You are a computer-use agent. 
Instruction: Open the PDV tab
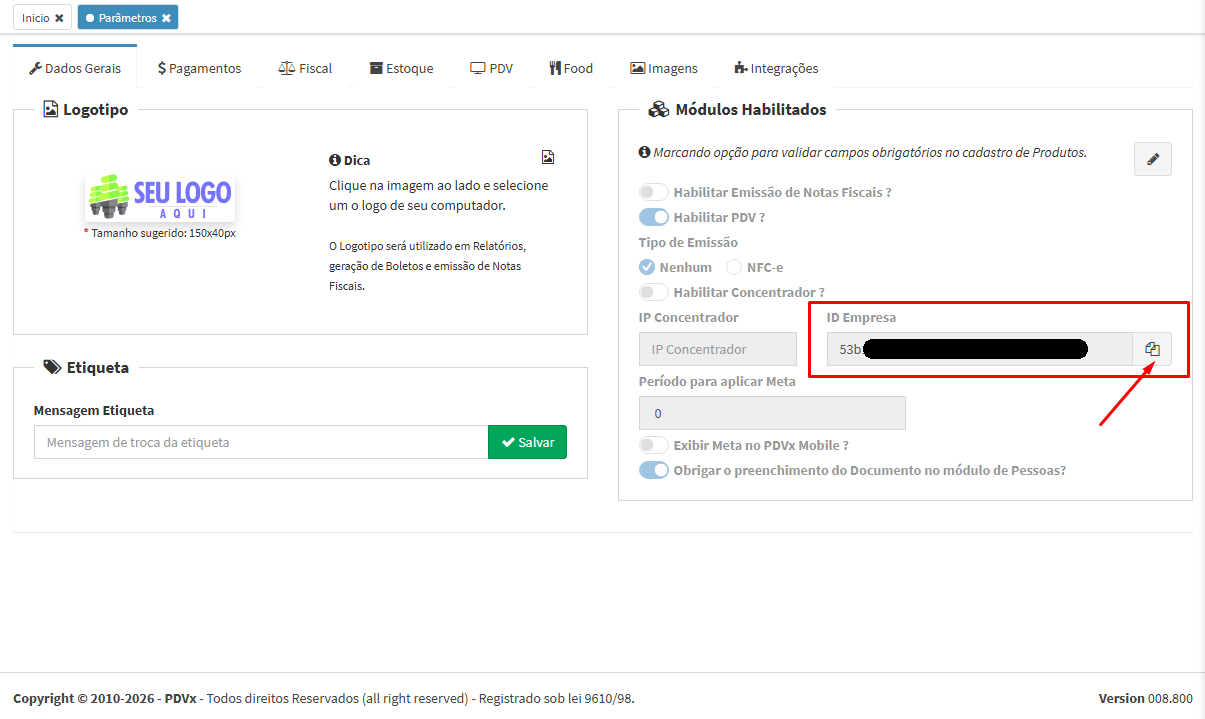(491, 68)
